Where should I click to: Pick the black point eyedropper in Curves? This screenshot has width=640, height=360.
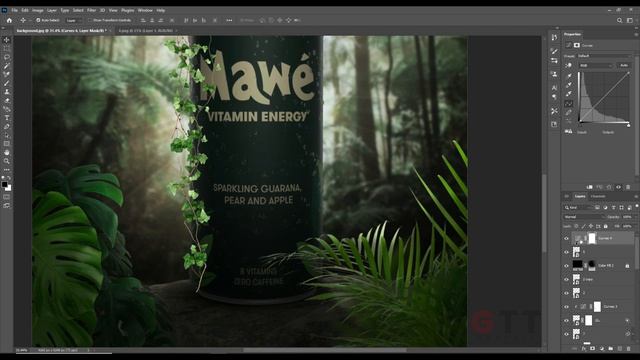pos(569,76)
